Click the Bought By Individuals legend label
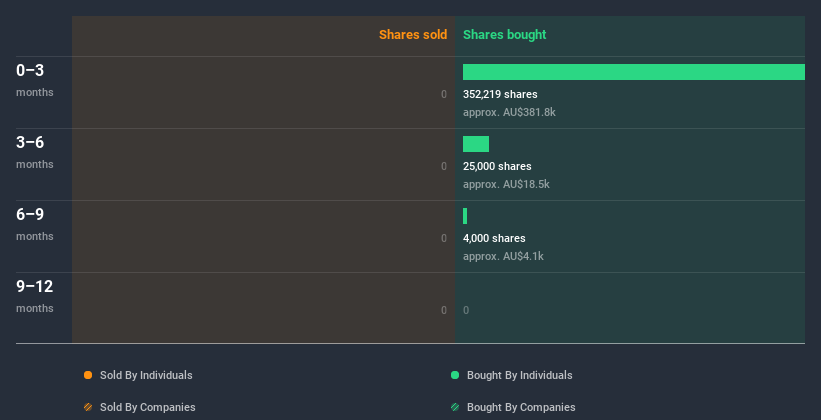 519,375
